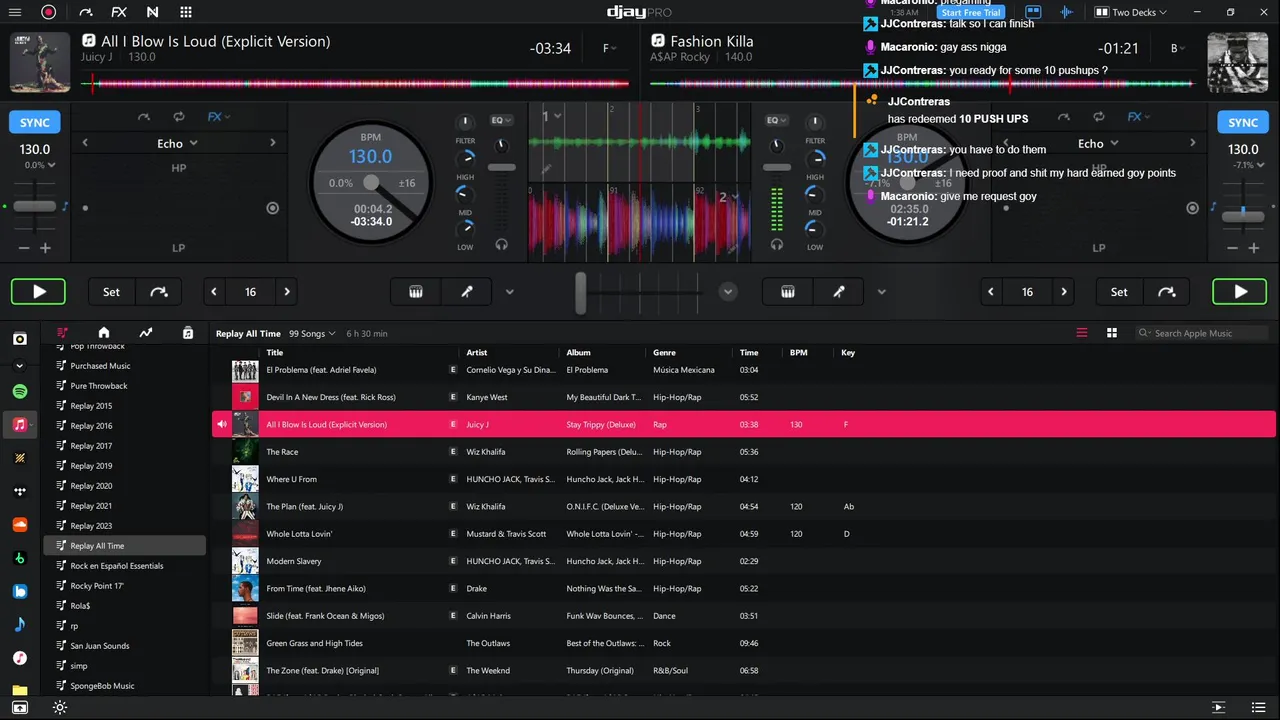Expand the crossfader options circle chevron
The height and width of the screenshot is (720, 1280).
point(728,292)
